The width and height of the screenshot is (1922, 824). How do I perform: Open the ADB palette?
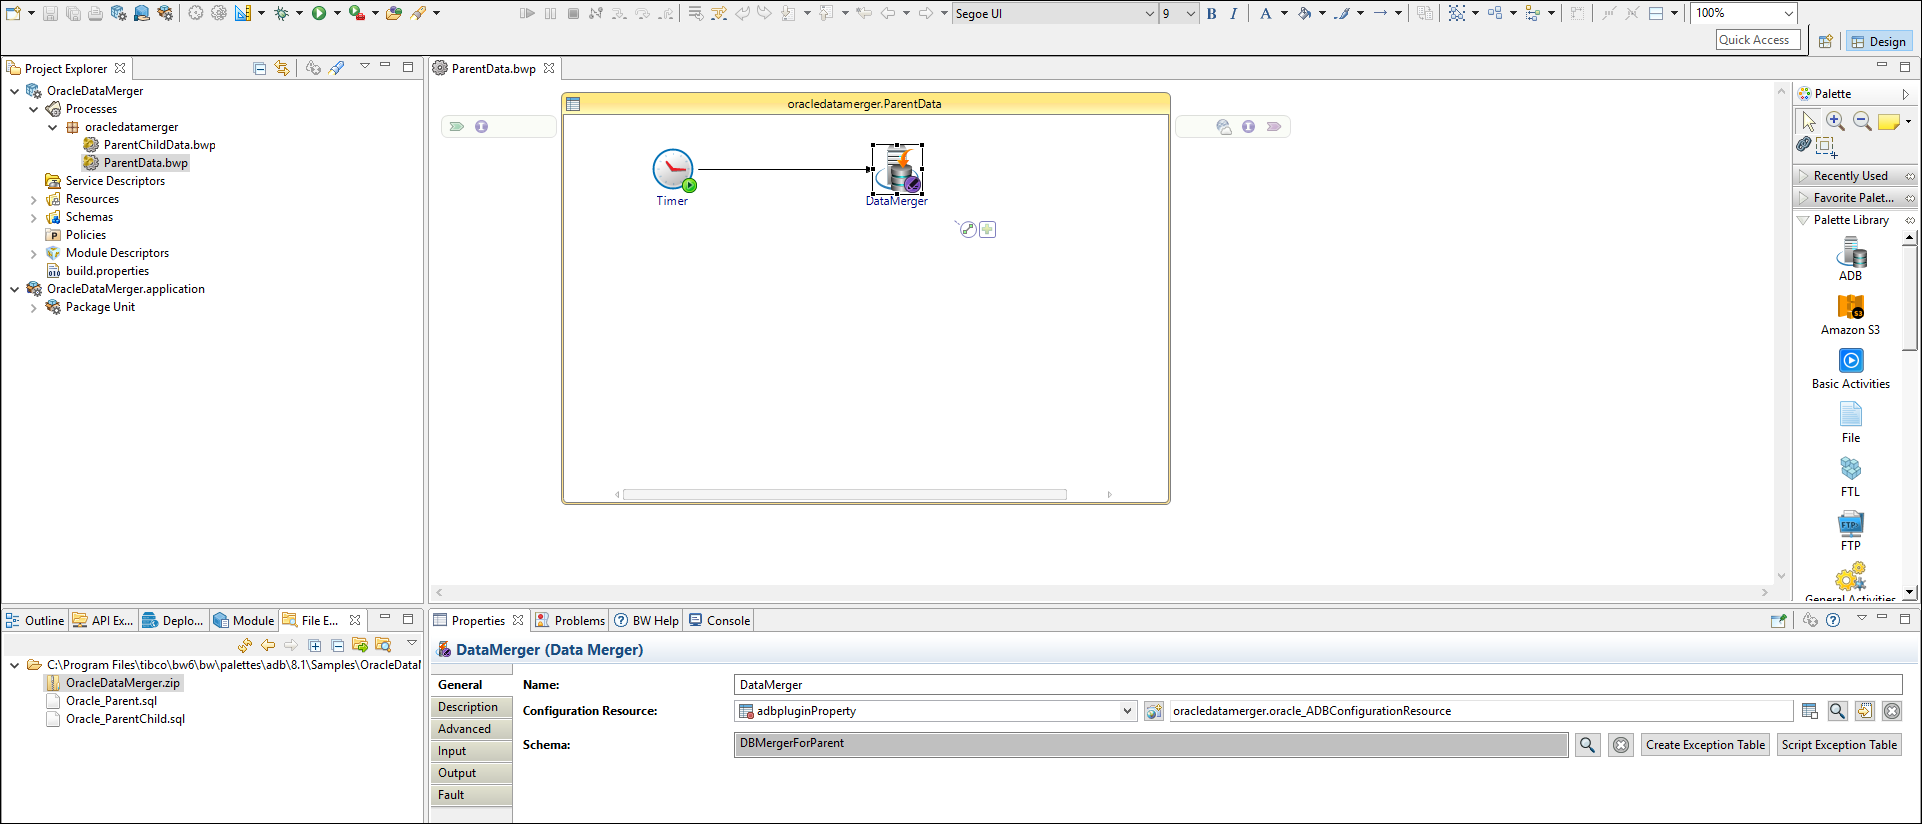(x=1850, y=256)
